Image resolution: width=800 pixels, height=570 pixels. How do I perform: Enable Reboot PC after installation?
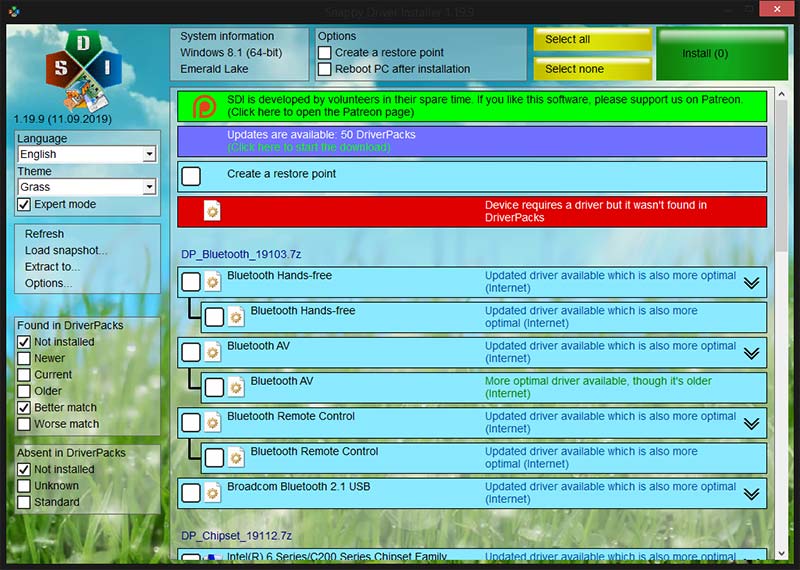pyautogui.click(x=324, y=69)
